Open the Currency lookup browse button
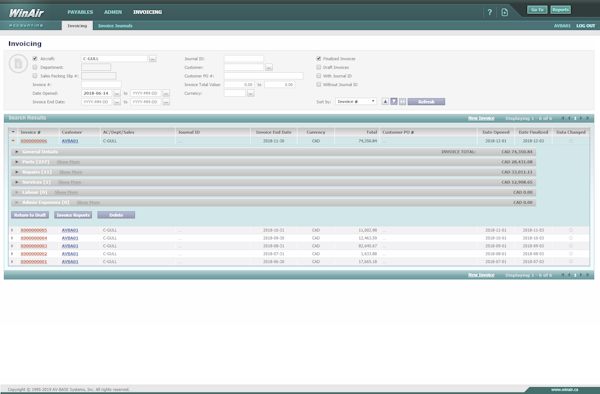Viewport: 600px width, 394px height. click(x=251, y=93)
